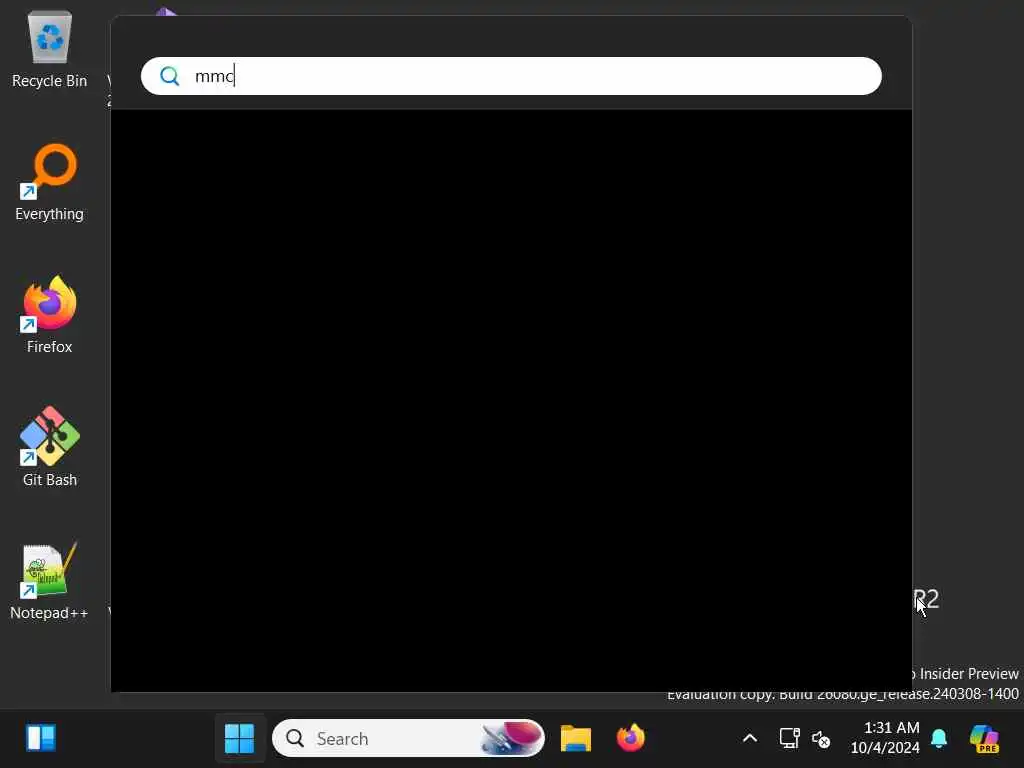This screenshot has height=768, width=1024.
Task: Select the Git Bash desktop shortcut
Action: click(x=50, y=448)
